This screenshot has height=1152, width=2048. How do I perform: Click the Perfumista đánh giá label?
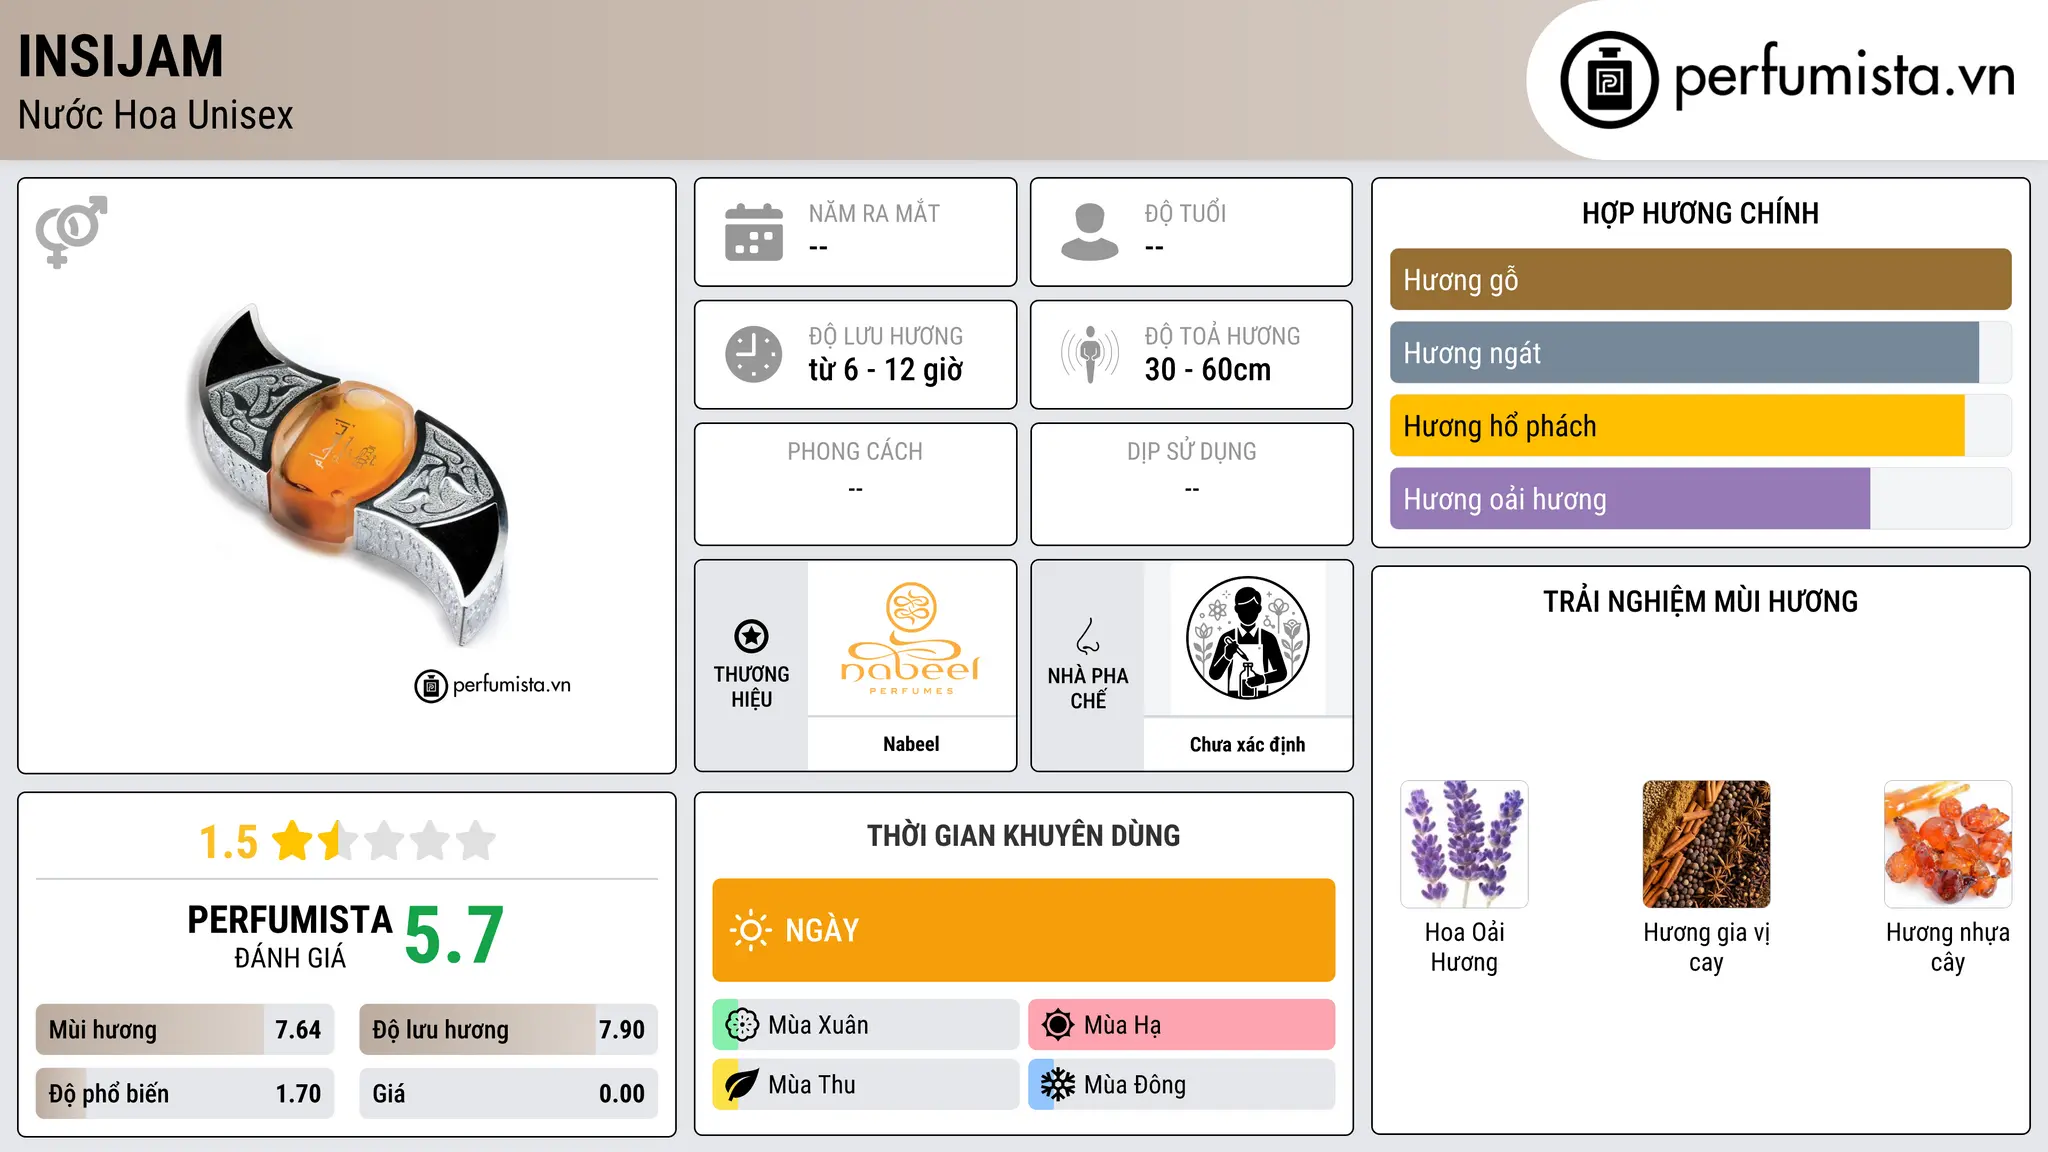(290, 936)
